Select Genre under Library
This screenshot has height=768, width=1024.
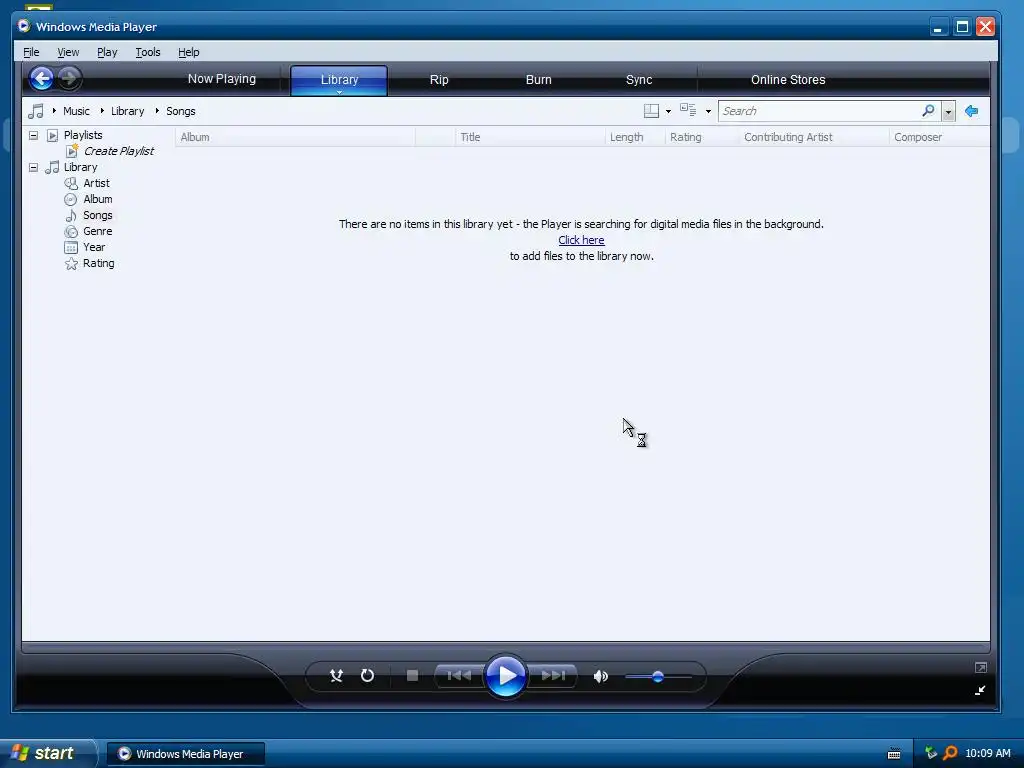(x=97, y=231)
